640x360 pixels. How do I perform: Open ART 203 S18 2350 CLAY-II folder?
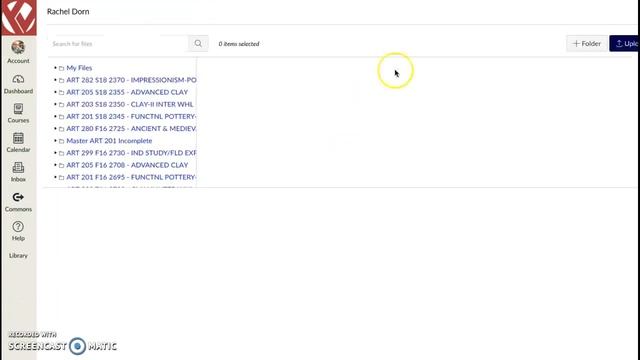(130, 104)
